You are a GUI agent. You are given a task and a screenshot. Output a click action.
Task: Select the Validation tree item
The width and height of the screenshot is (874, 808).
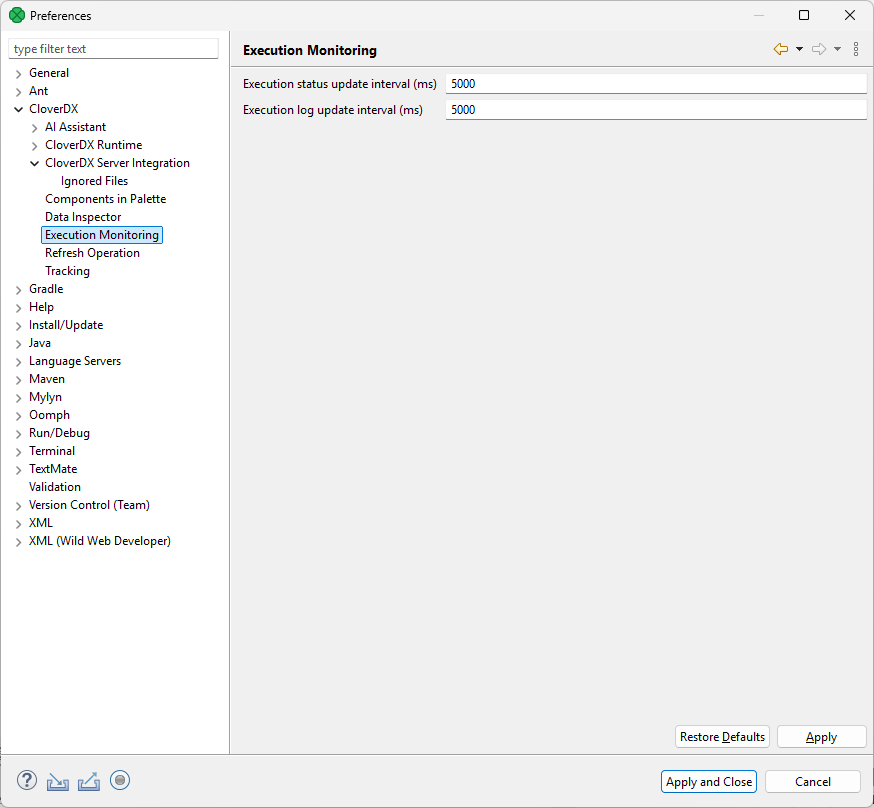55,487
